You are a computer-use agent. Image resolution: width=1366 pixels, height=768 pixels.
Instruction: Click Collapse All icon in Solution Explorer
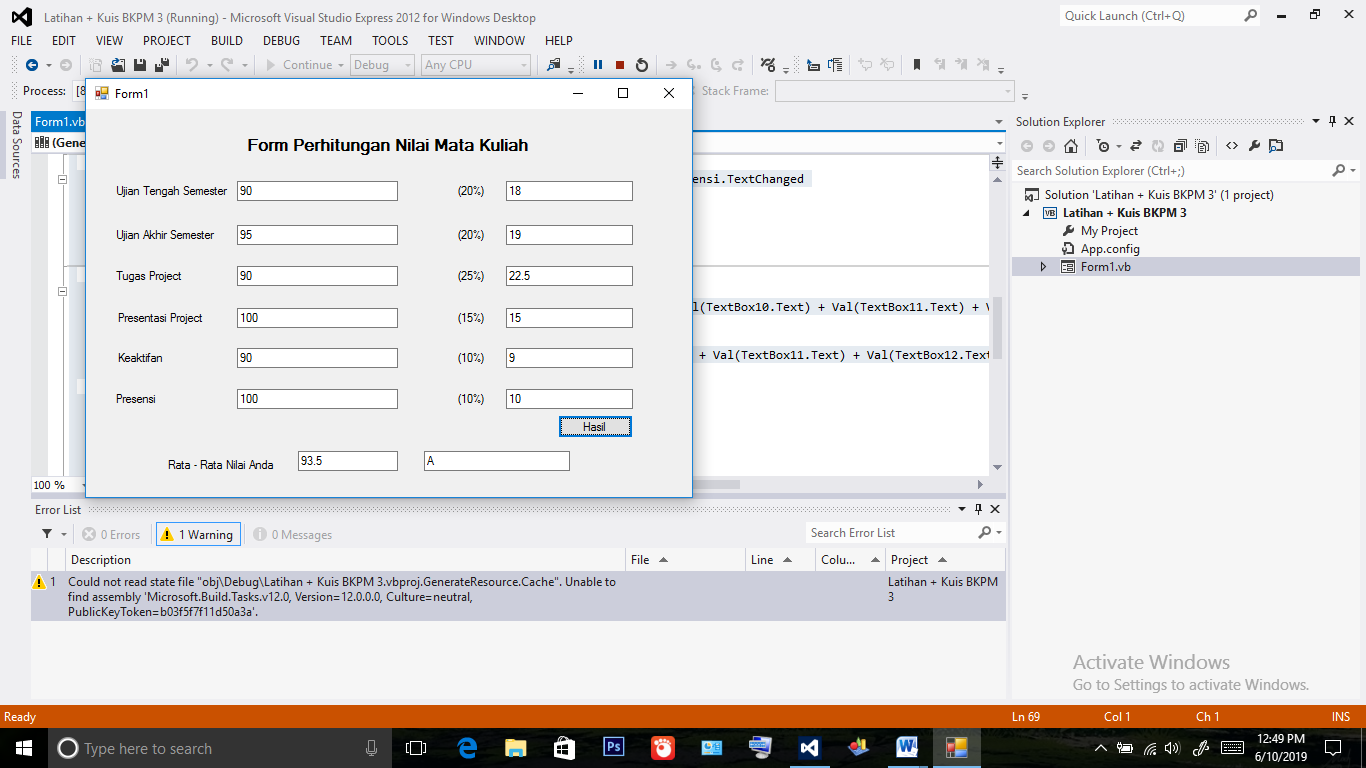1180,146
